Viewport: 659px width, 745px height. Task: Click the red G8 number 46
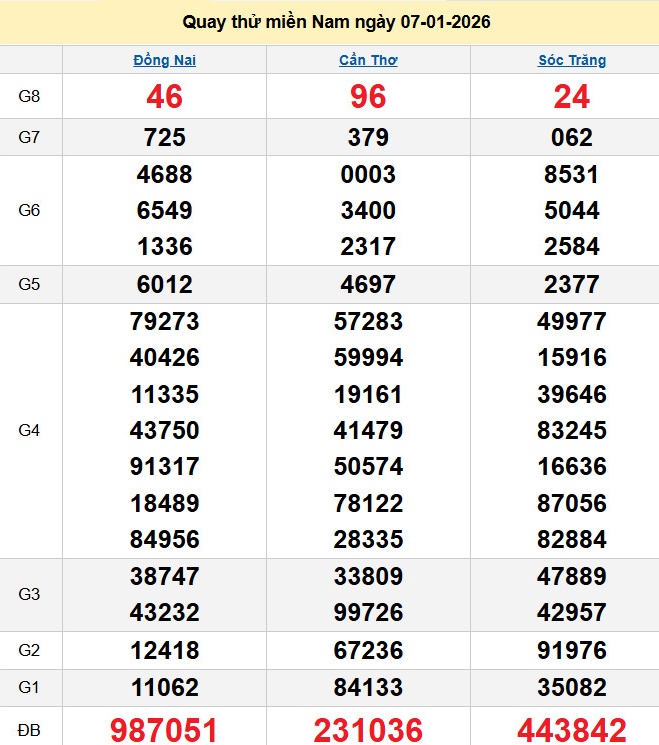point(164,97)
